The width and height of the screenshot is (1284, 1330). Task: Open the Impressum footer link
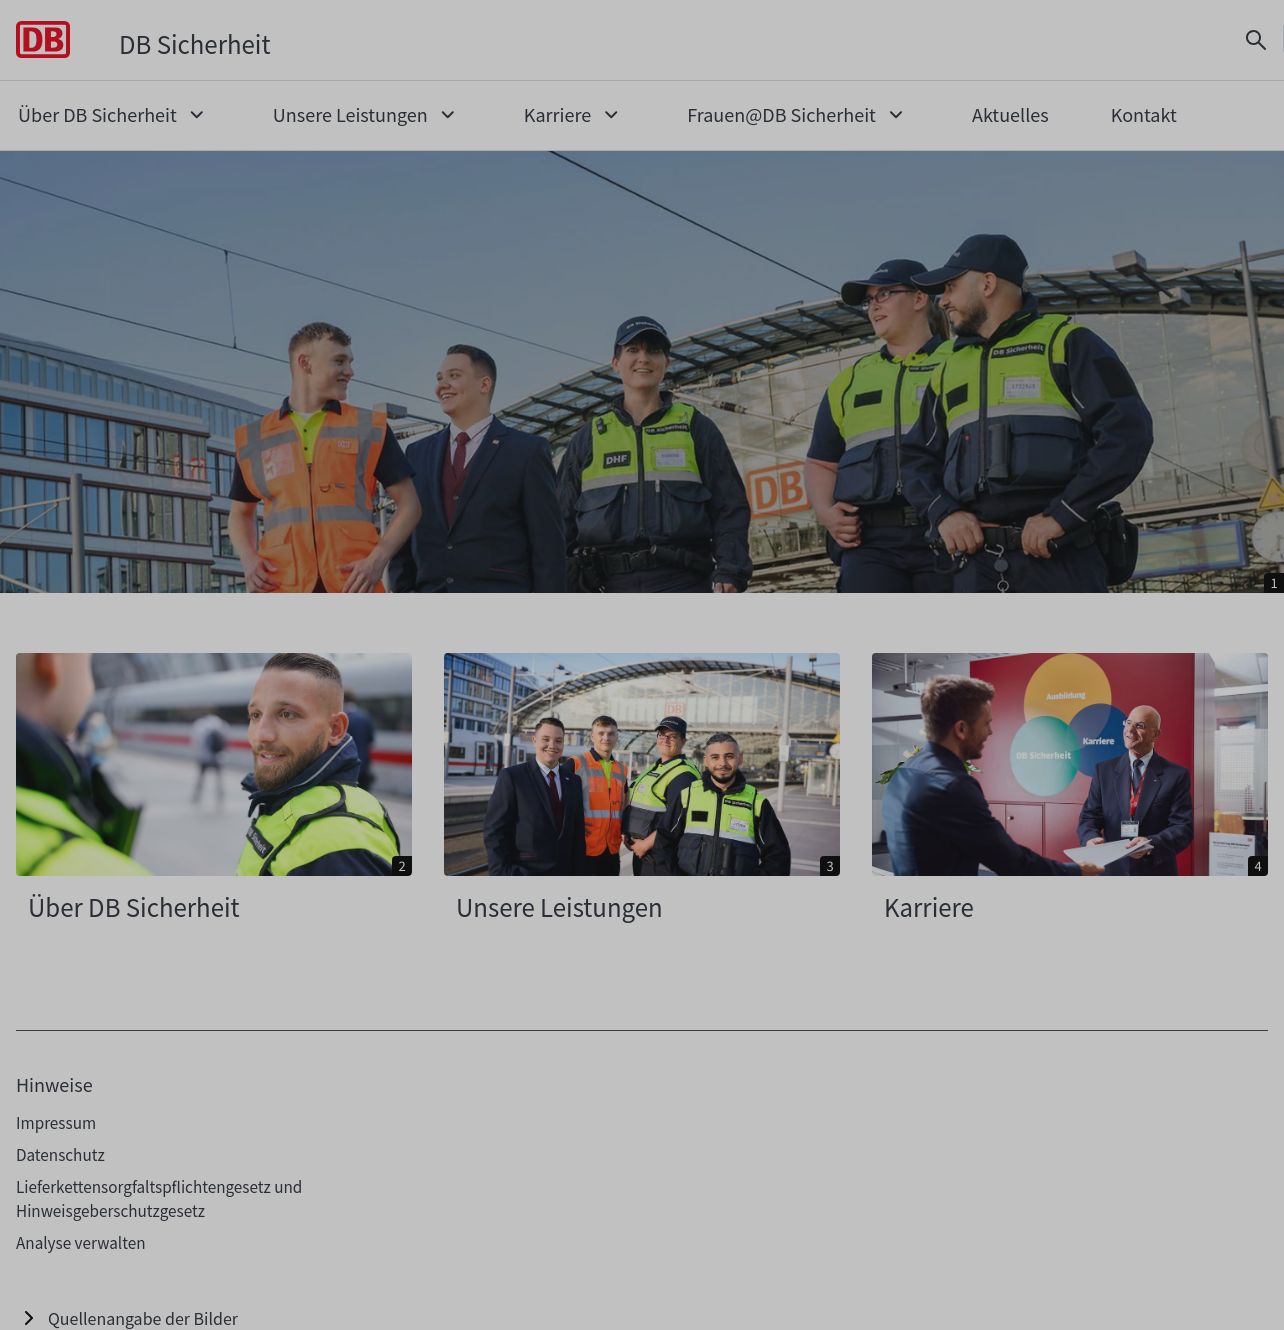(x=56, y=1123)
